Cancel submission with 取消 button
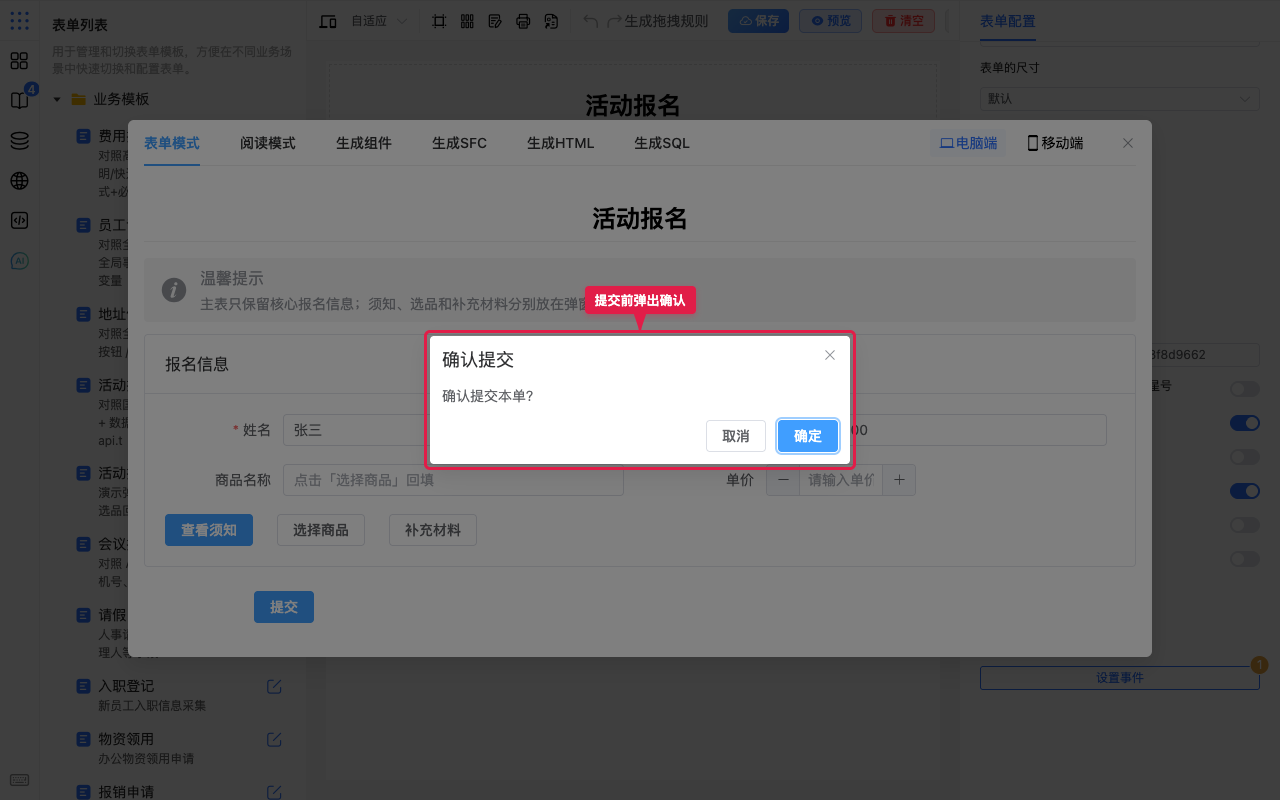This screenshot has width=1280, height=800. pos(736,436)
